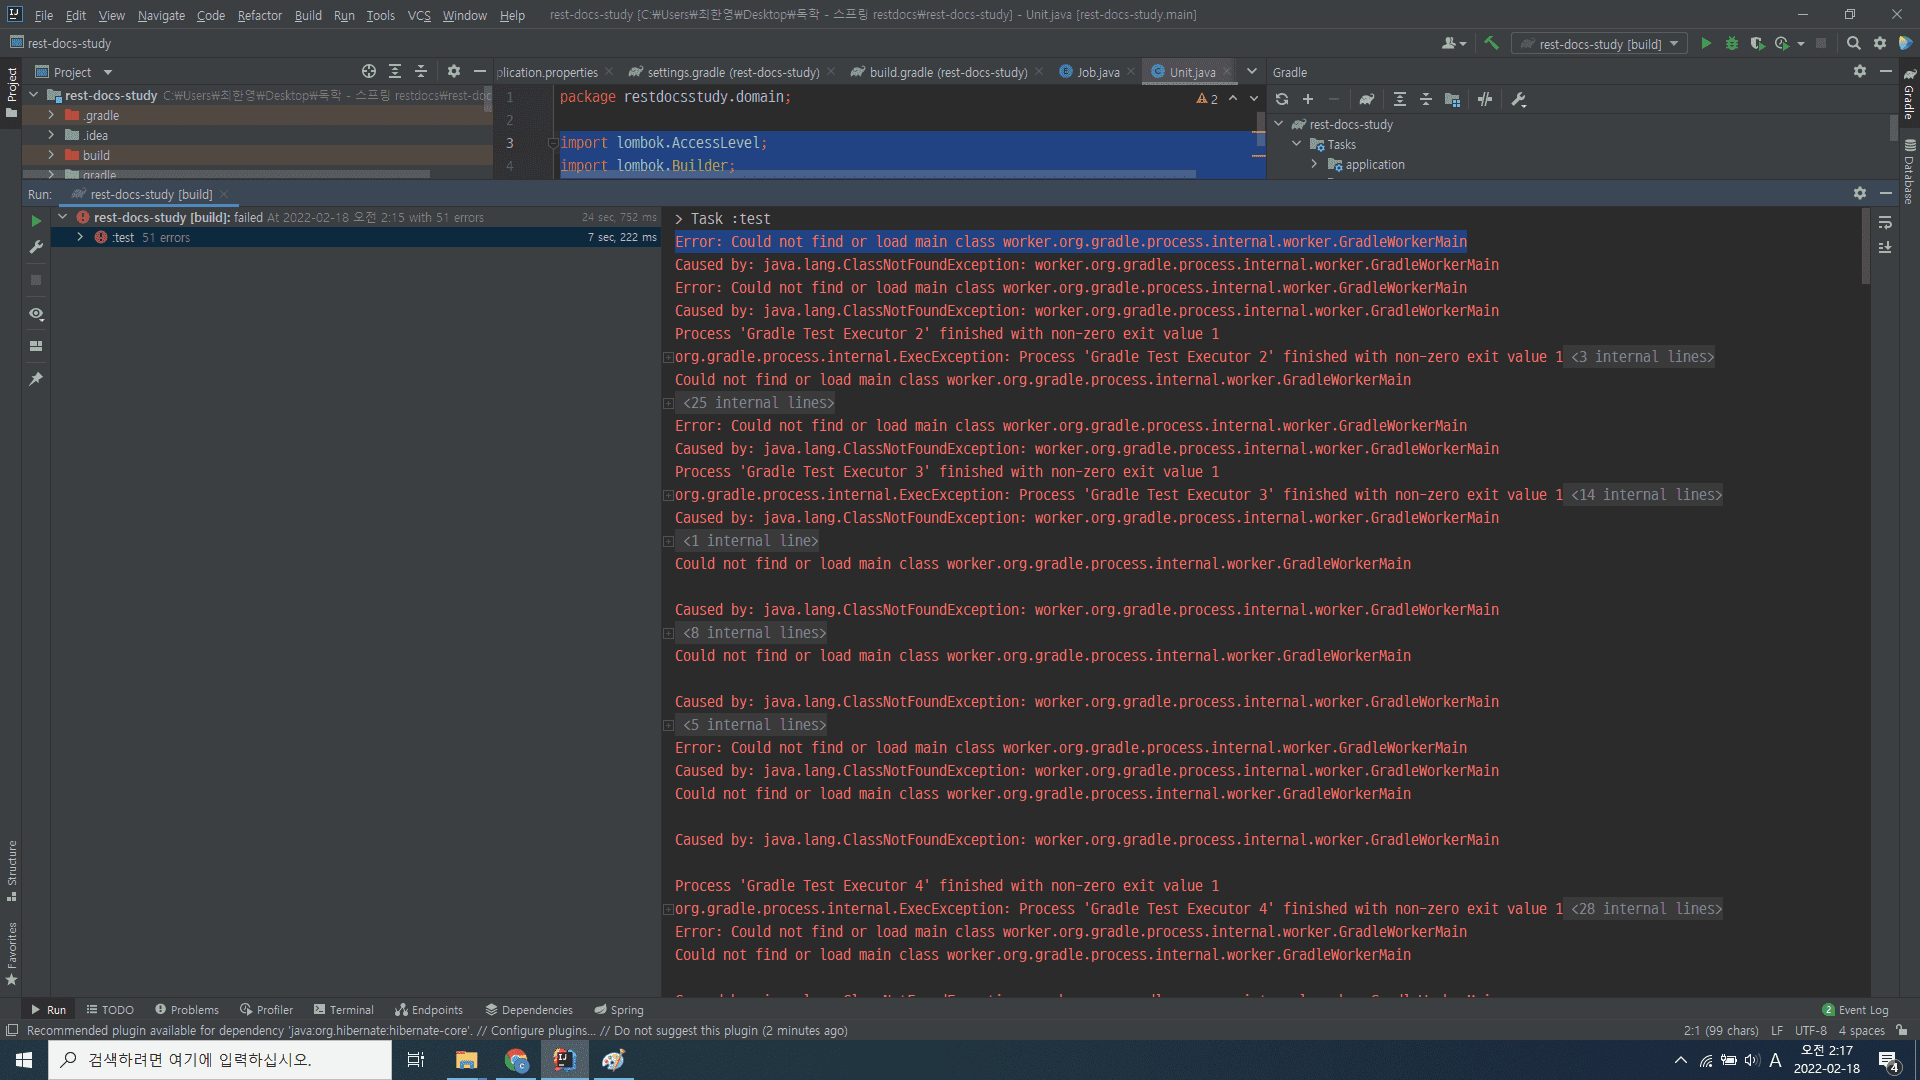
Task: Collapse Tasks node in Gradle tree
Action: click(1297, 144)
